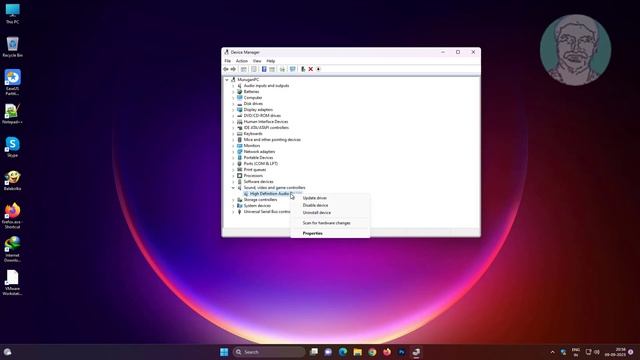
Task: Expand the Batteries node
Action: tap(233, 92)
